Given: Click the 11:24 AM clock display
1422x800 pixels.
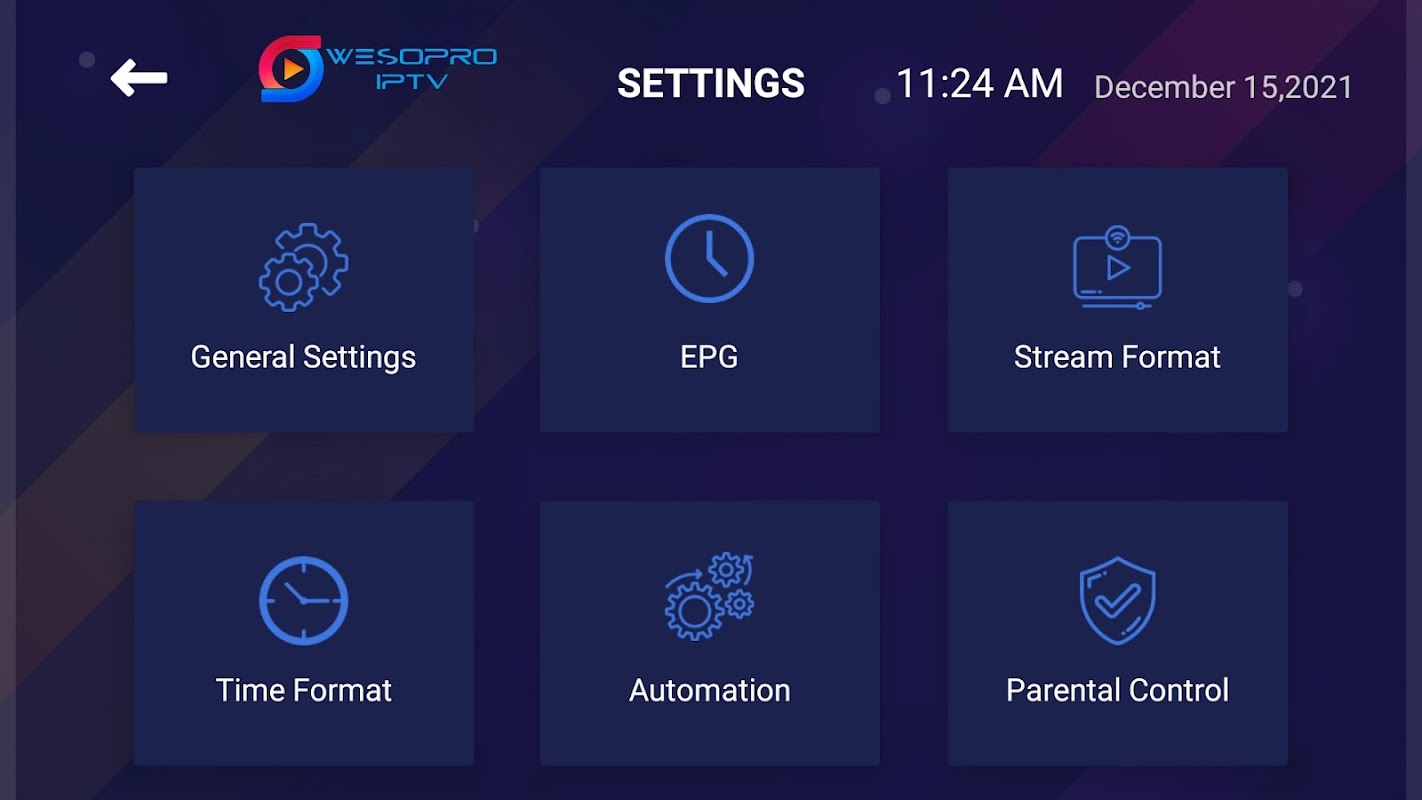Looking at the screenshot, I should 979,84.
